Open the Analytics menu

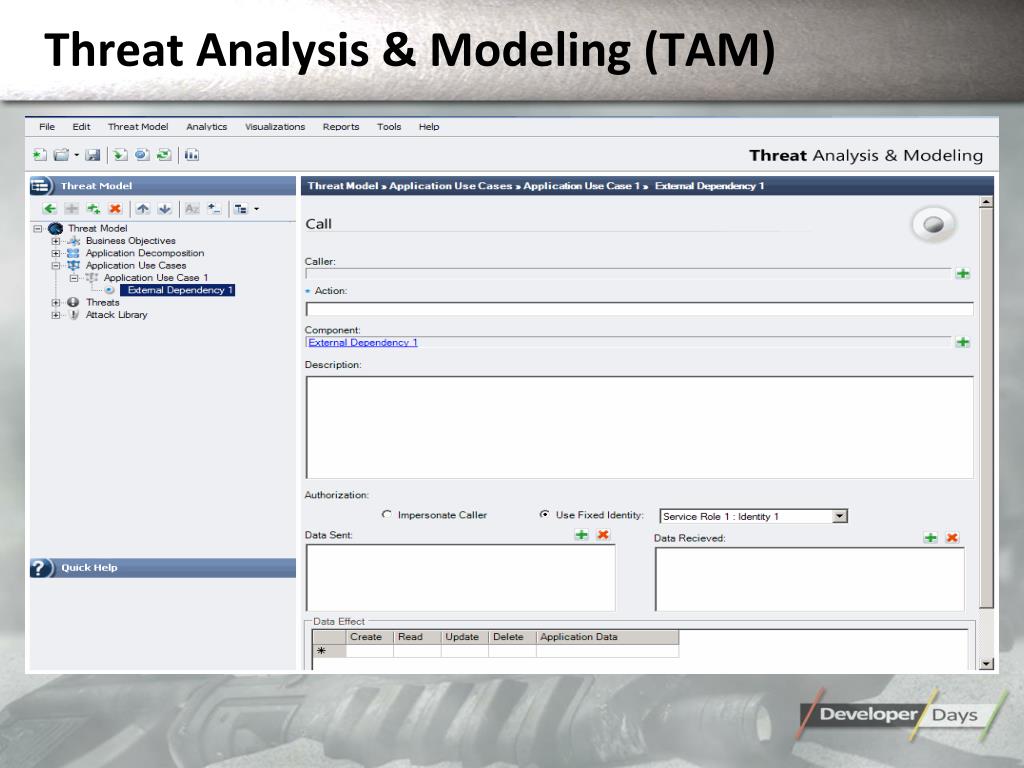(x=206, y=127)
